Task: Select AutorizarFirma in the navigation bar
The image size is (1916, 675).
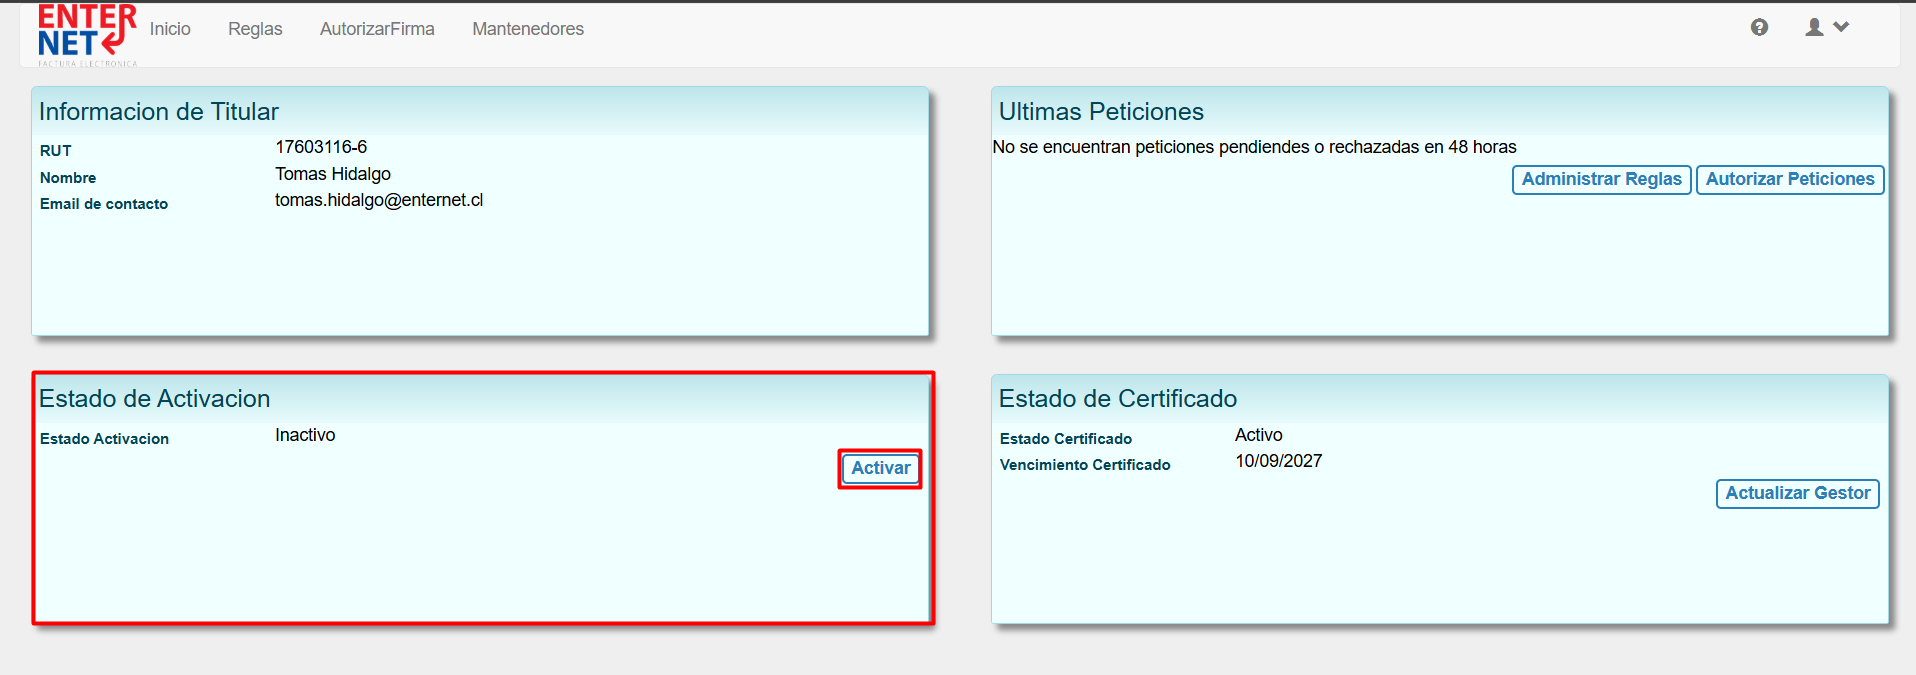Action: pyautogui.click(x=377, y=29)
